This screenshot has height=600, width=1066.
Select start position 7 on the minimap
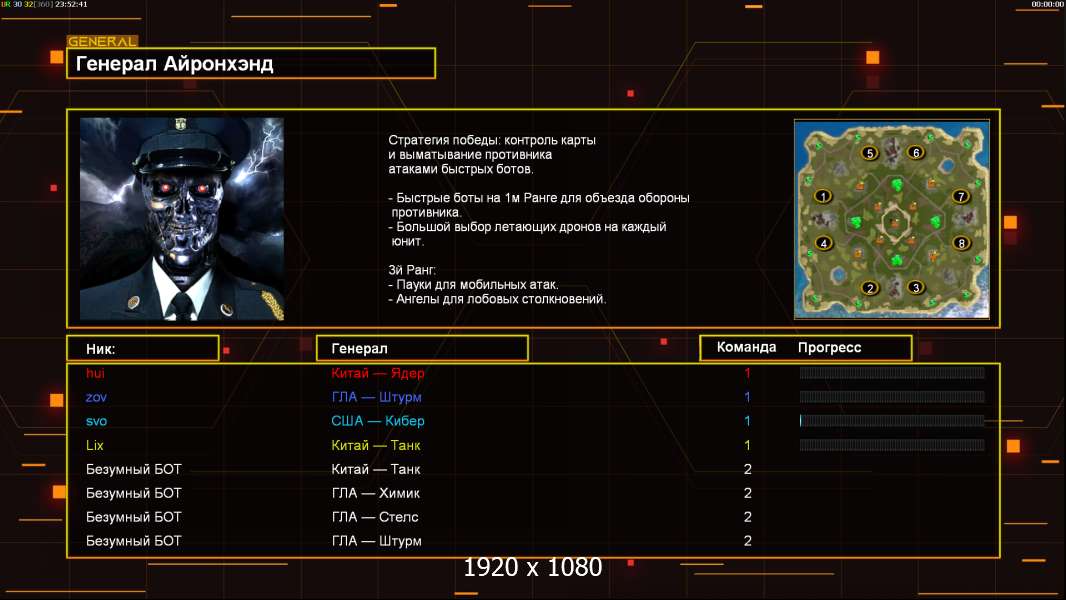tap(961, 196)
